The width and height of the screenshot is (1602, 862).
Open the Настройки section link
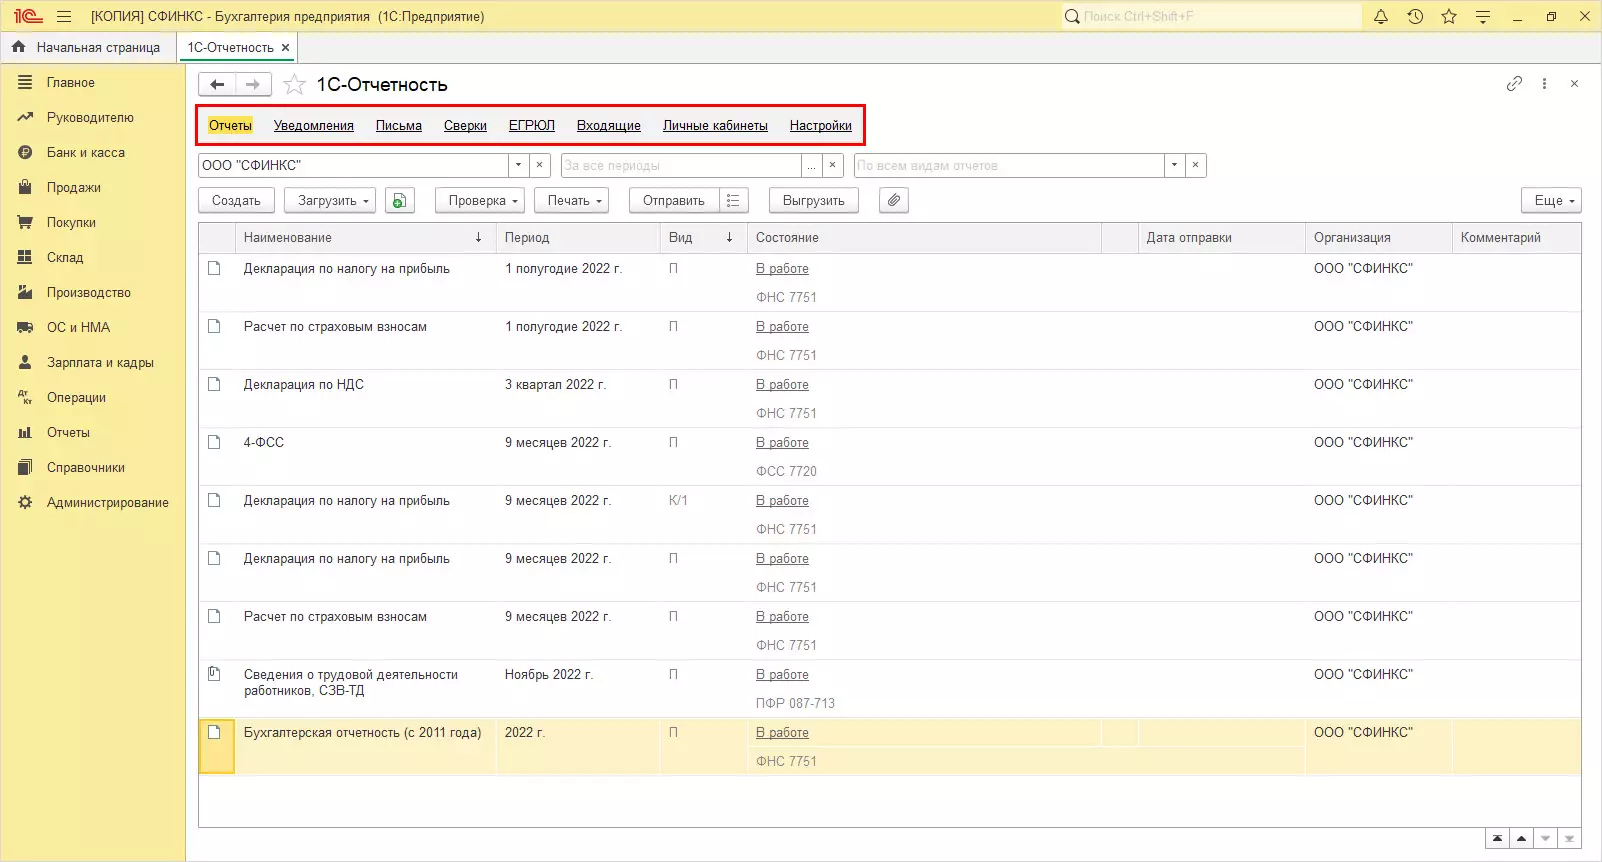[x=820, y=126]
